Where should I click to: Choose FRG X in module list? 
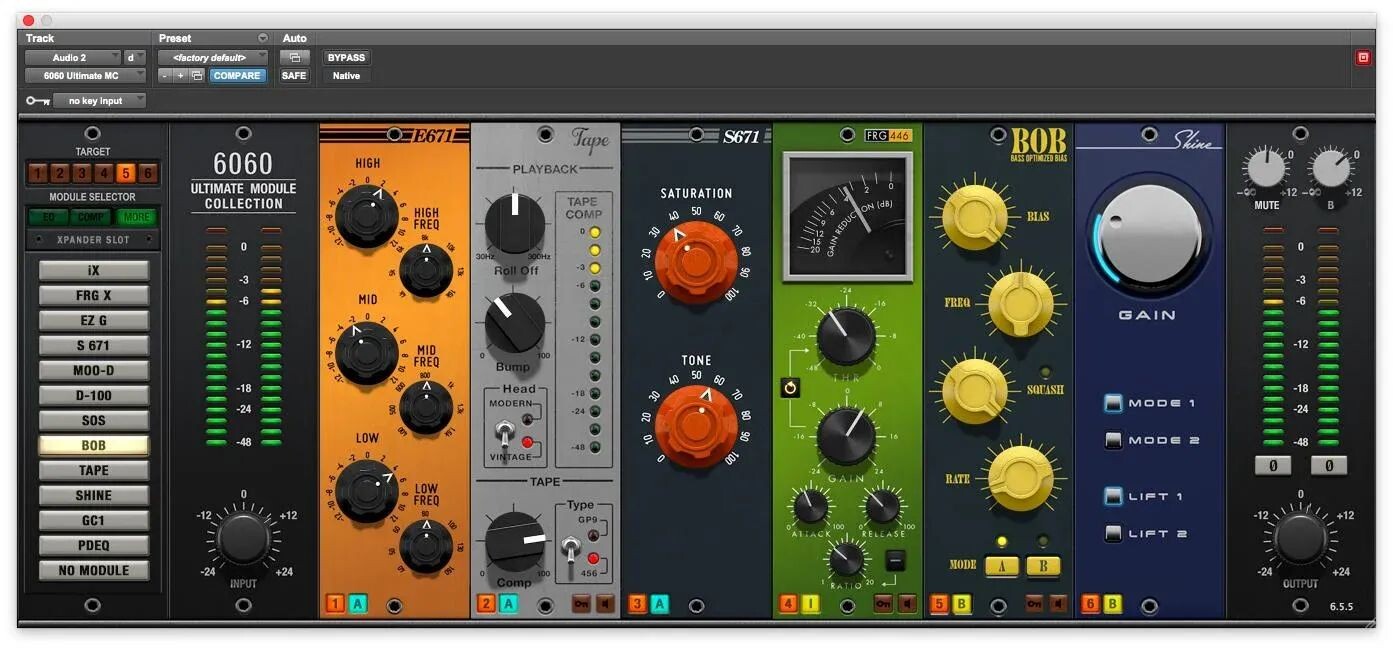click(x=94, y=295)
